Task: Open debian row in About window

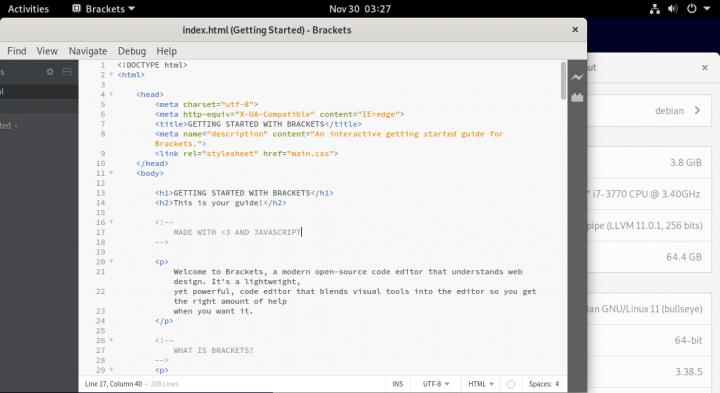Action: (650, 111)
